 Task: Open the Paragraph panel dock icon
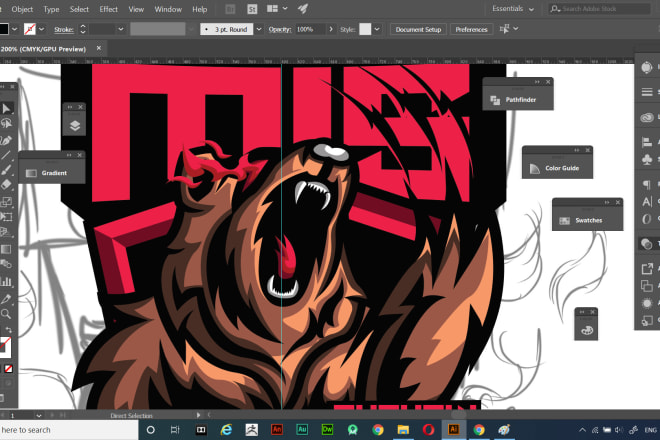pyautogui.click(x=647, y=184)
